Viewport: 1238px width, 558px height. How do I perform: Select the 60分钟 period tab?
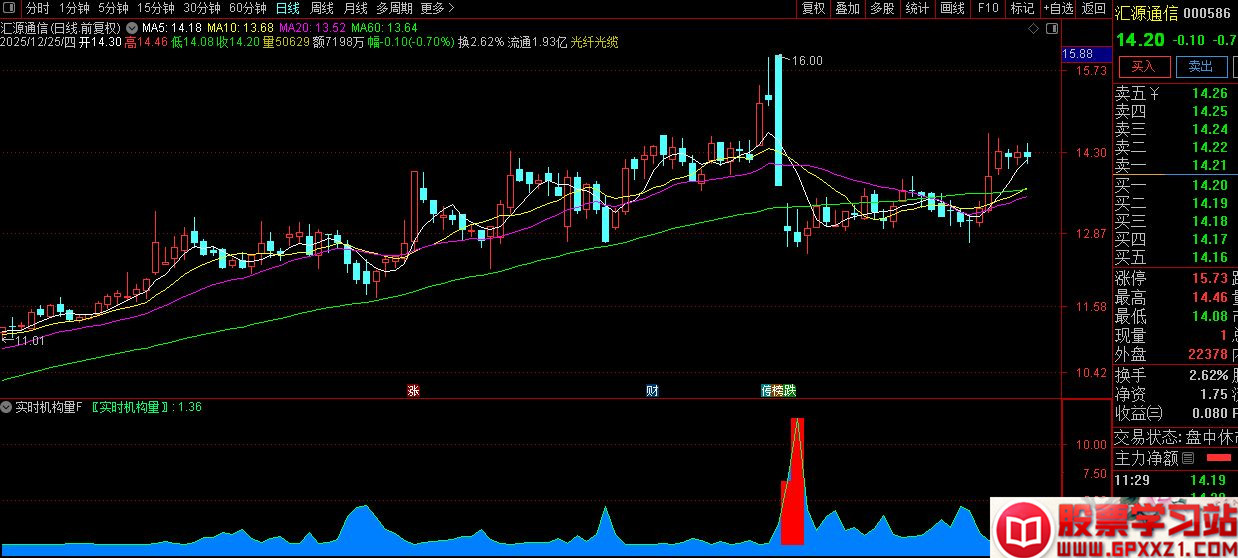point(247,8)
